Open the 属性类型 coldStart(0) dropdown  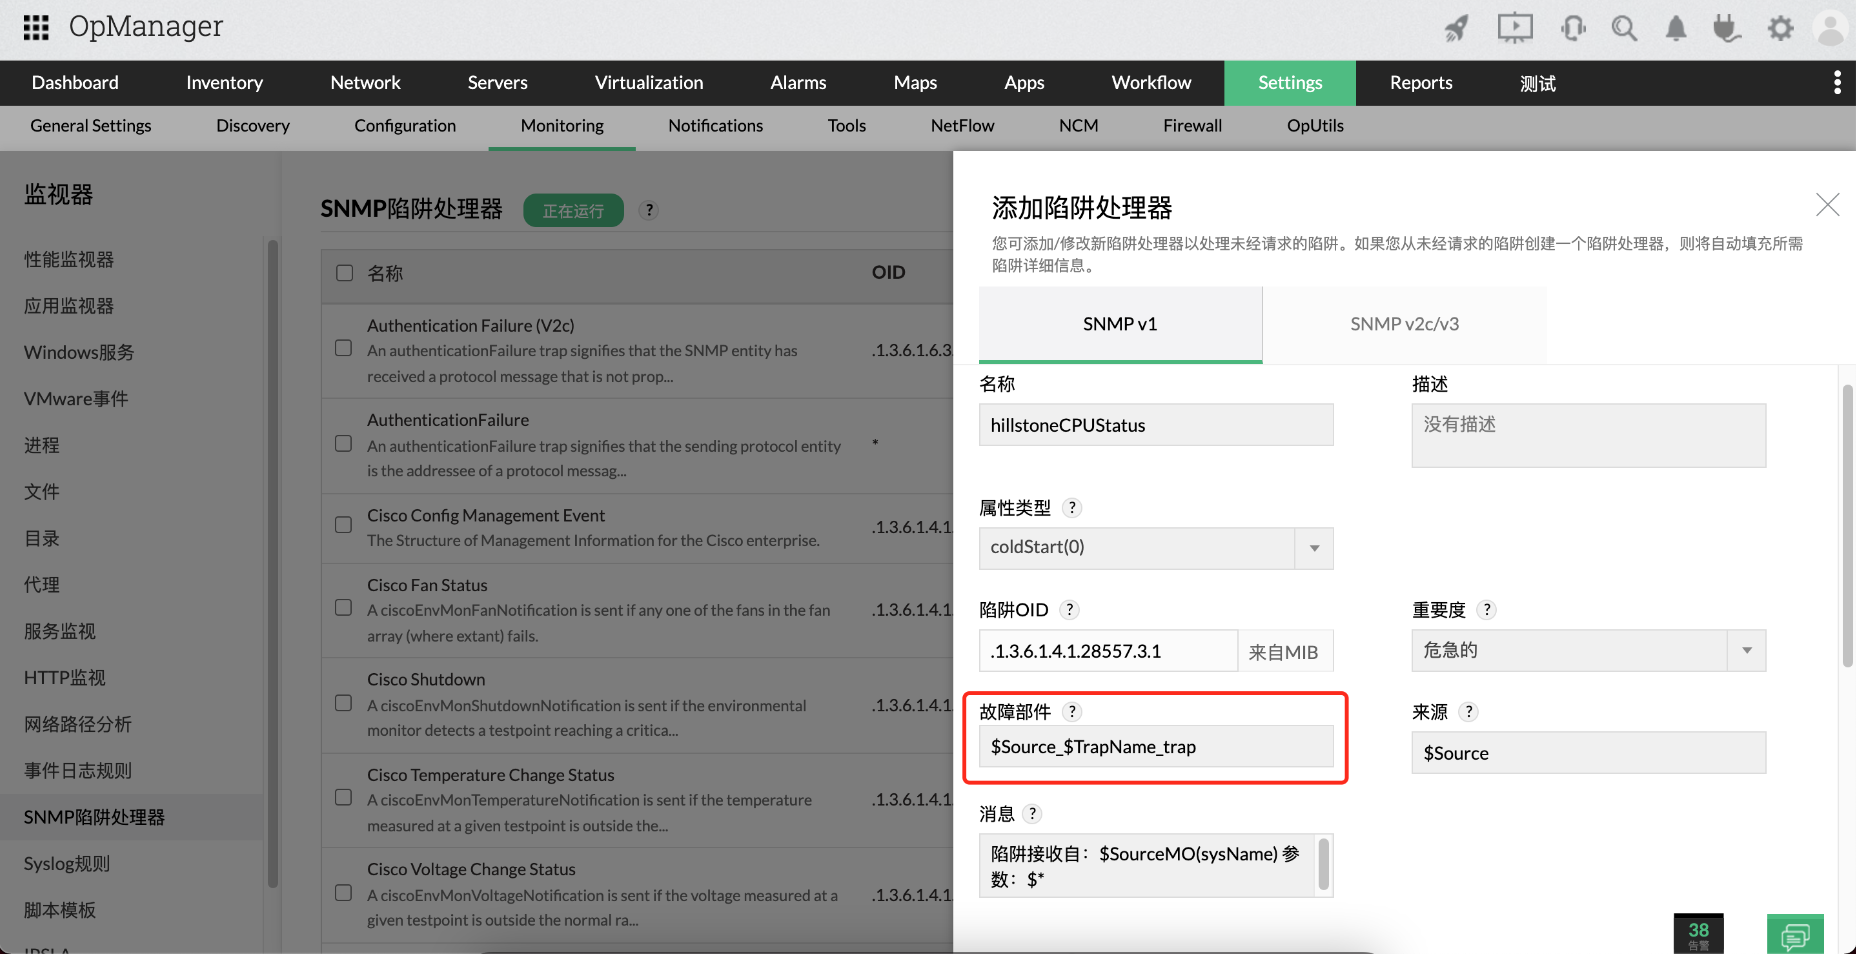(1156, 548)
